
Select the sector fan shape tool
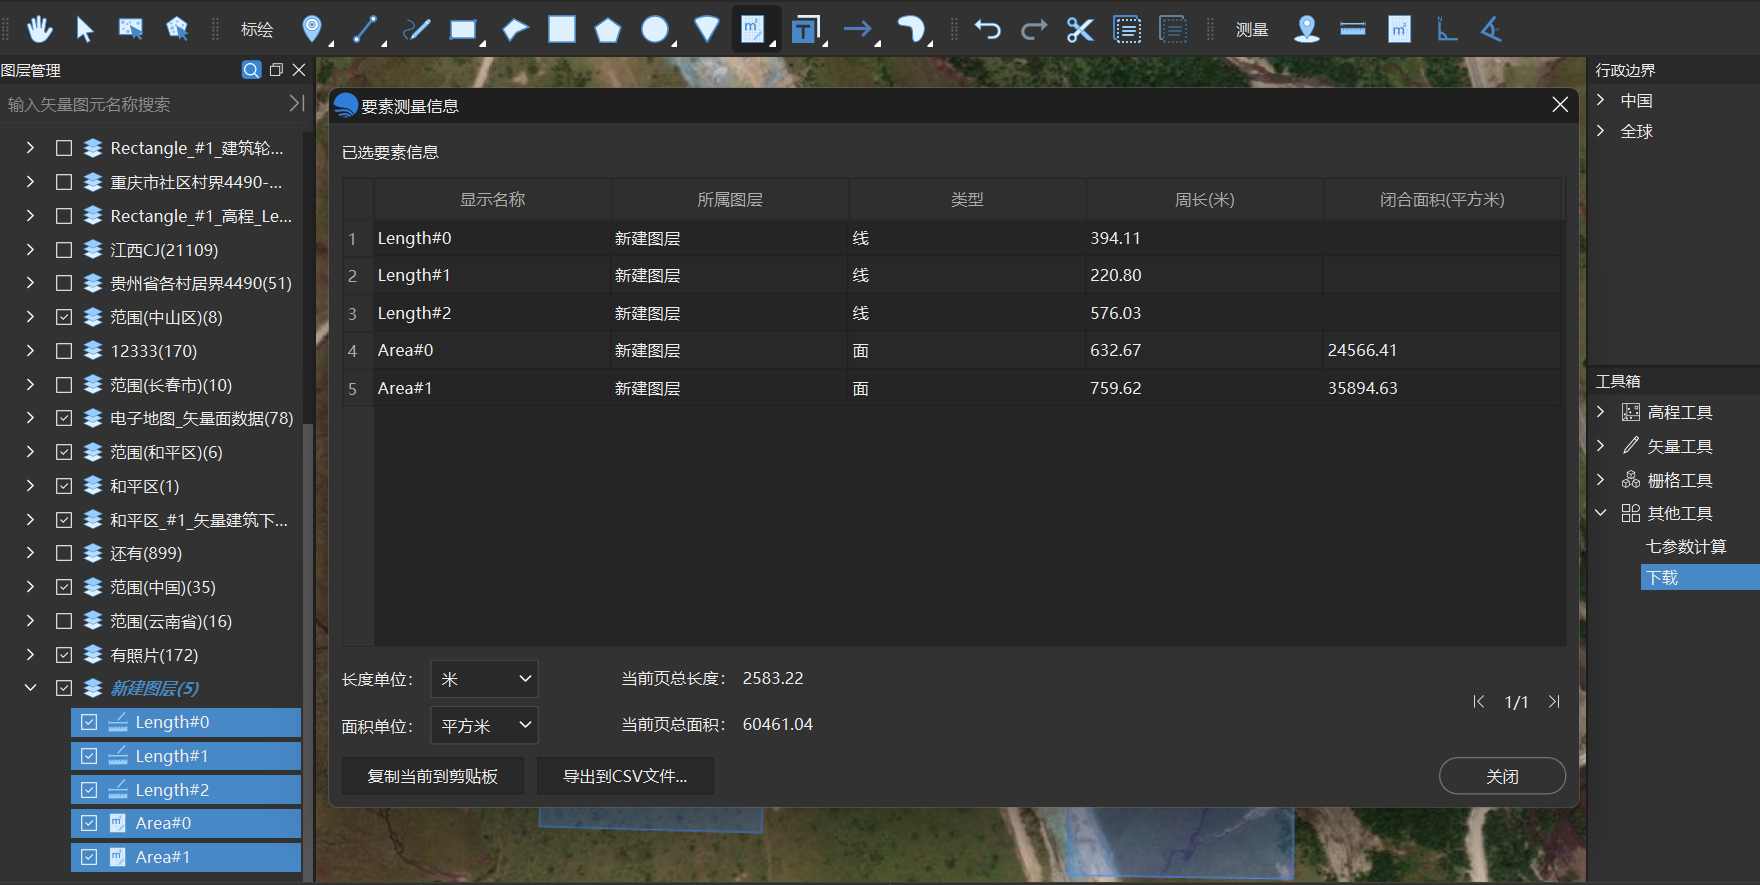707,29
